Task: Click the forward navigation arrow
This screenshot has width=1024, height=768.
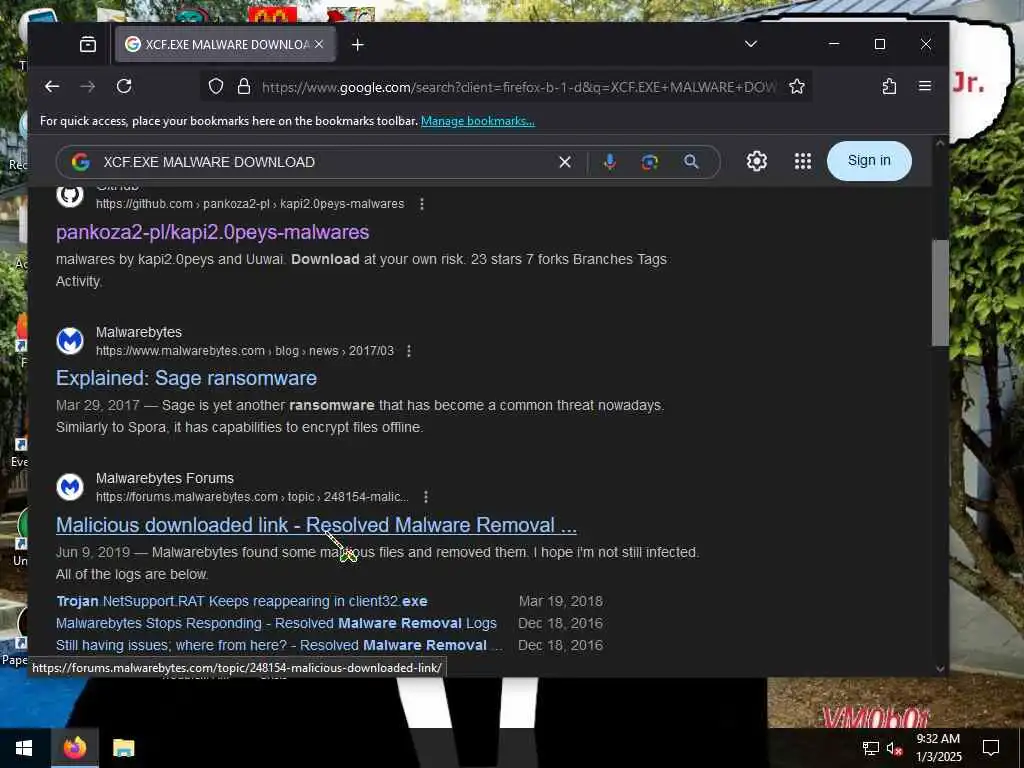Action: pyautogui.click(x=88, y=86)
